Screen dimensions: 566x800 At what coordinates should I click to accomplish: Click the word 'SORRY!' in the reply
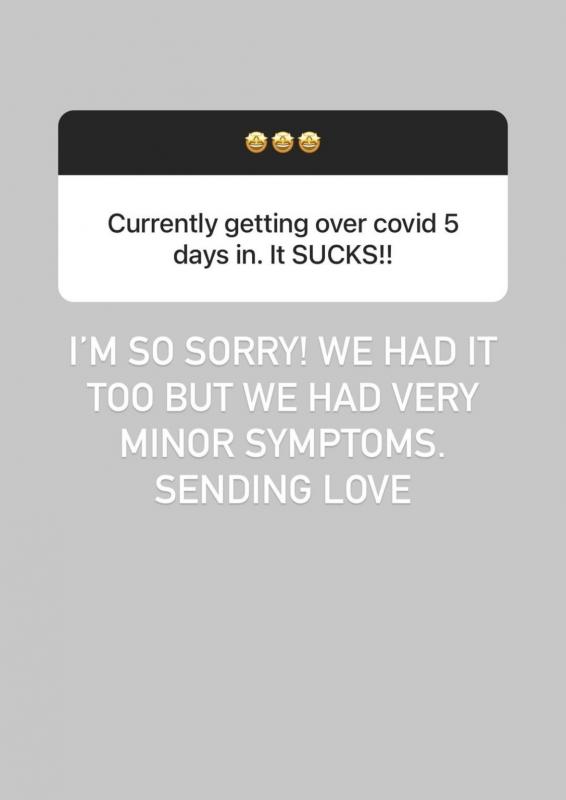247,352
